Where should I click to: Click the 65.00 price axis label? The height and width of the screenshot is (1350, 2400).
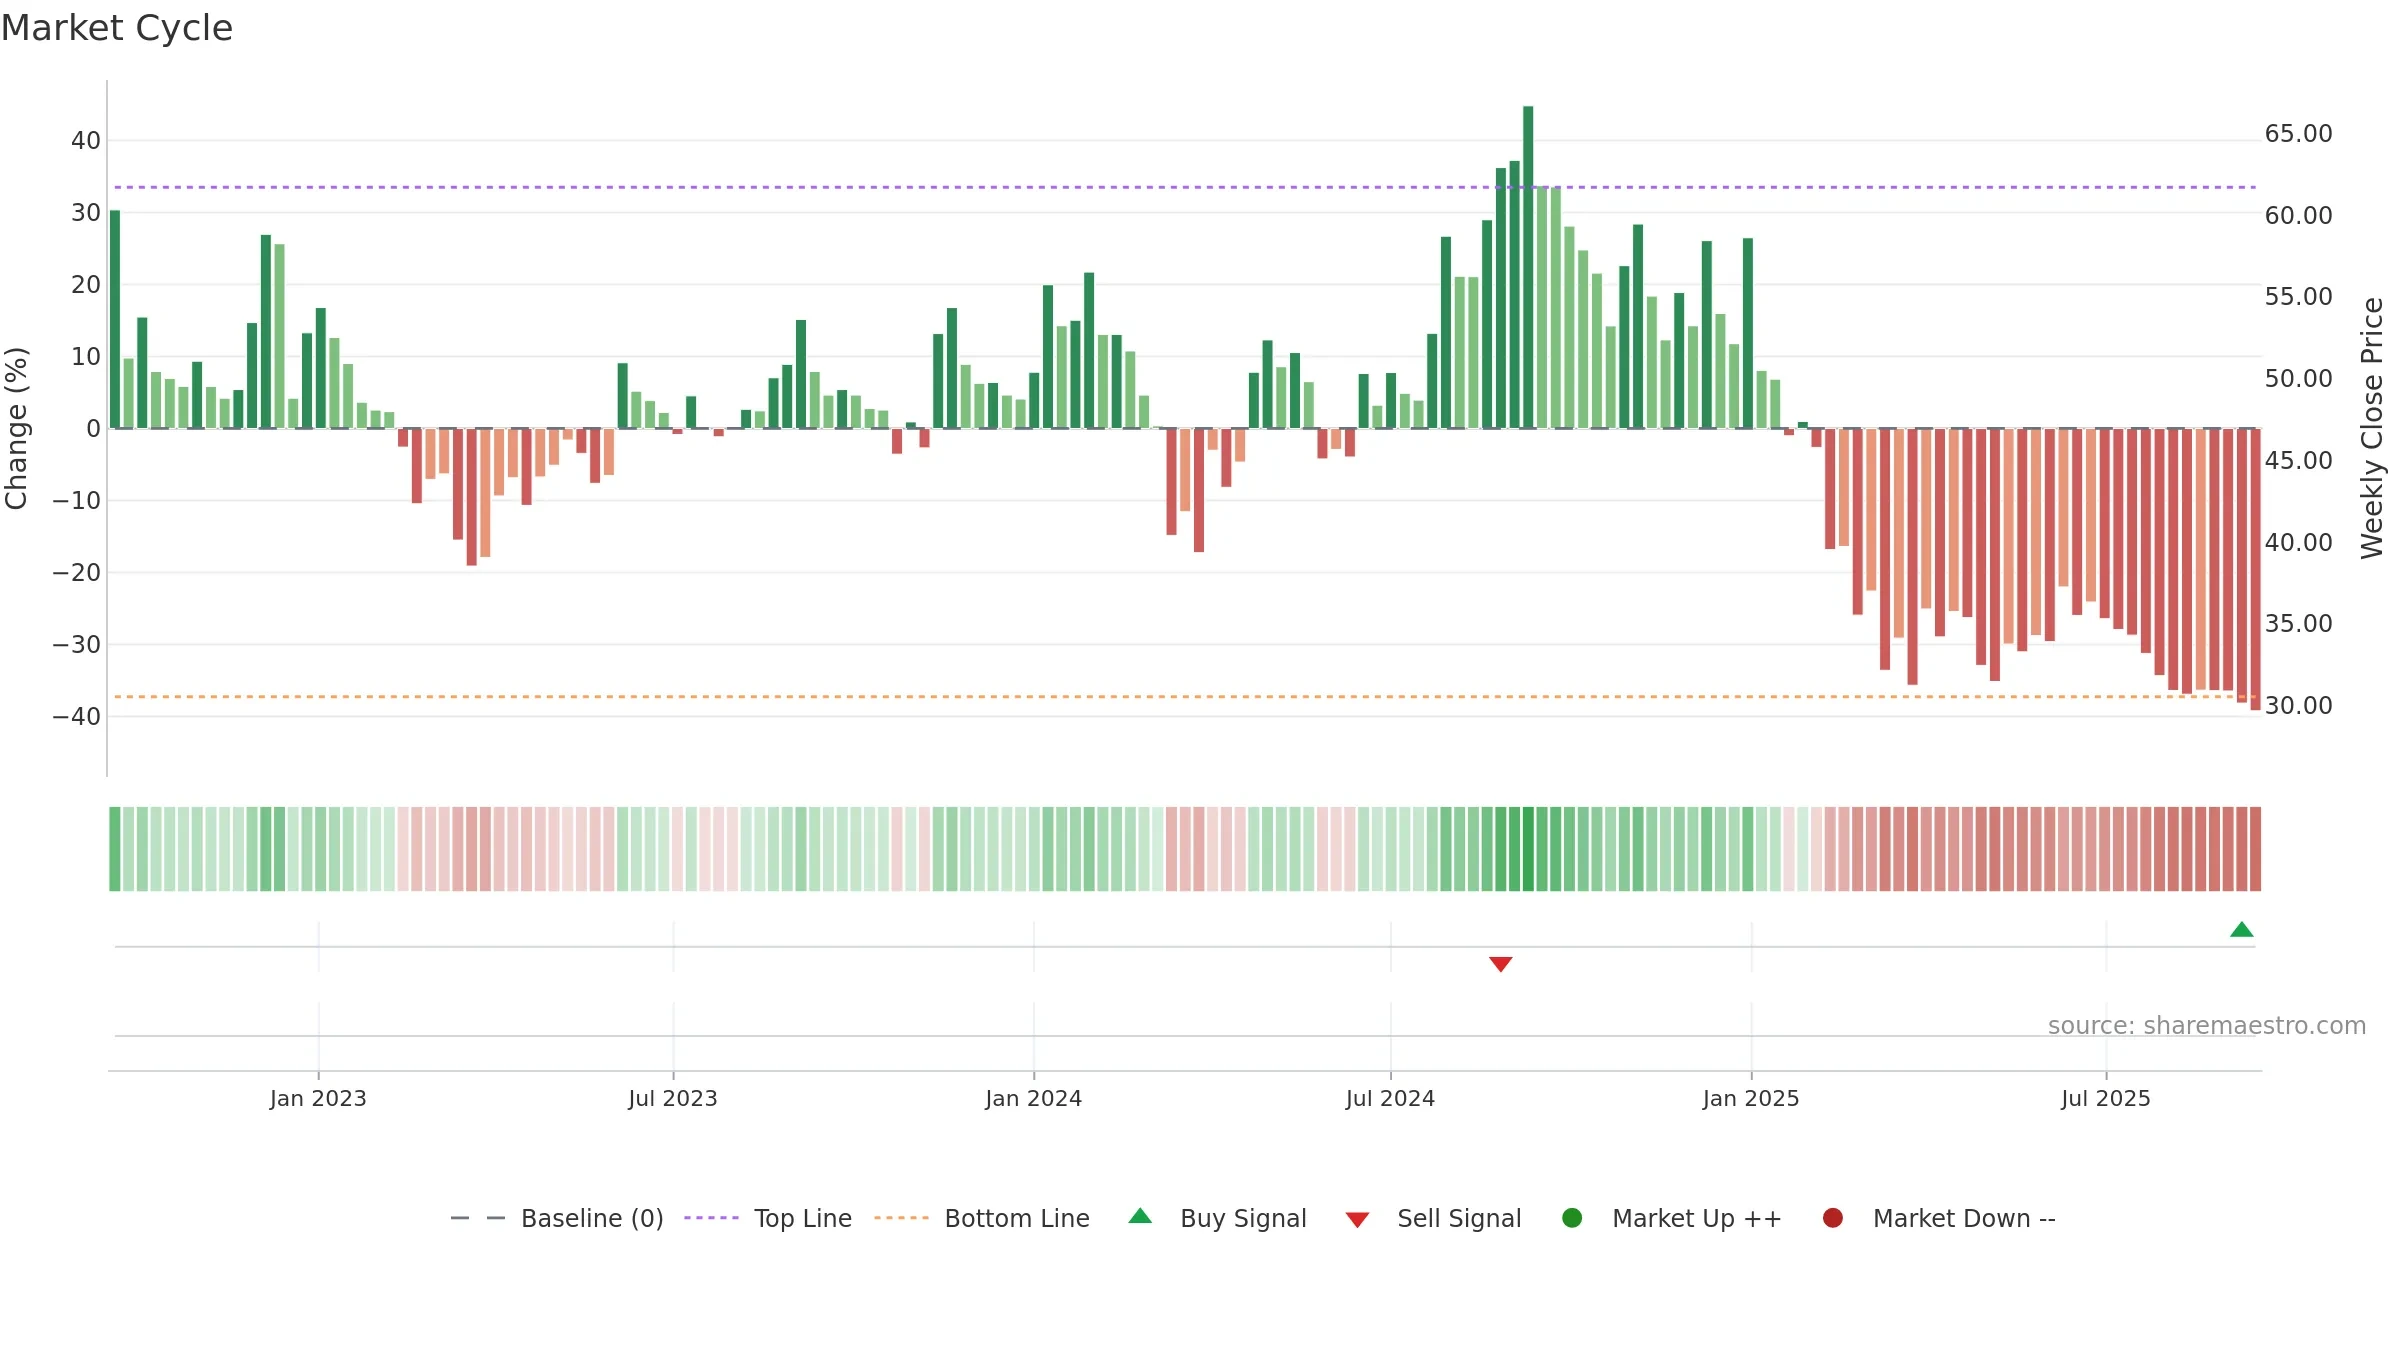(x=2298, y=134)
